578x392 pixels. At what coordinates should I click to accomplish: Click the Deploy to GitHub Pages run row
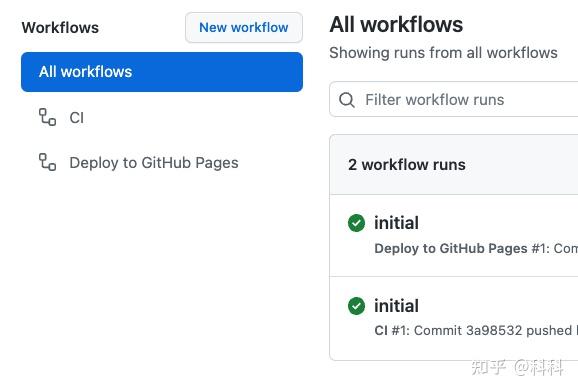[454, 236]
